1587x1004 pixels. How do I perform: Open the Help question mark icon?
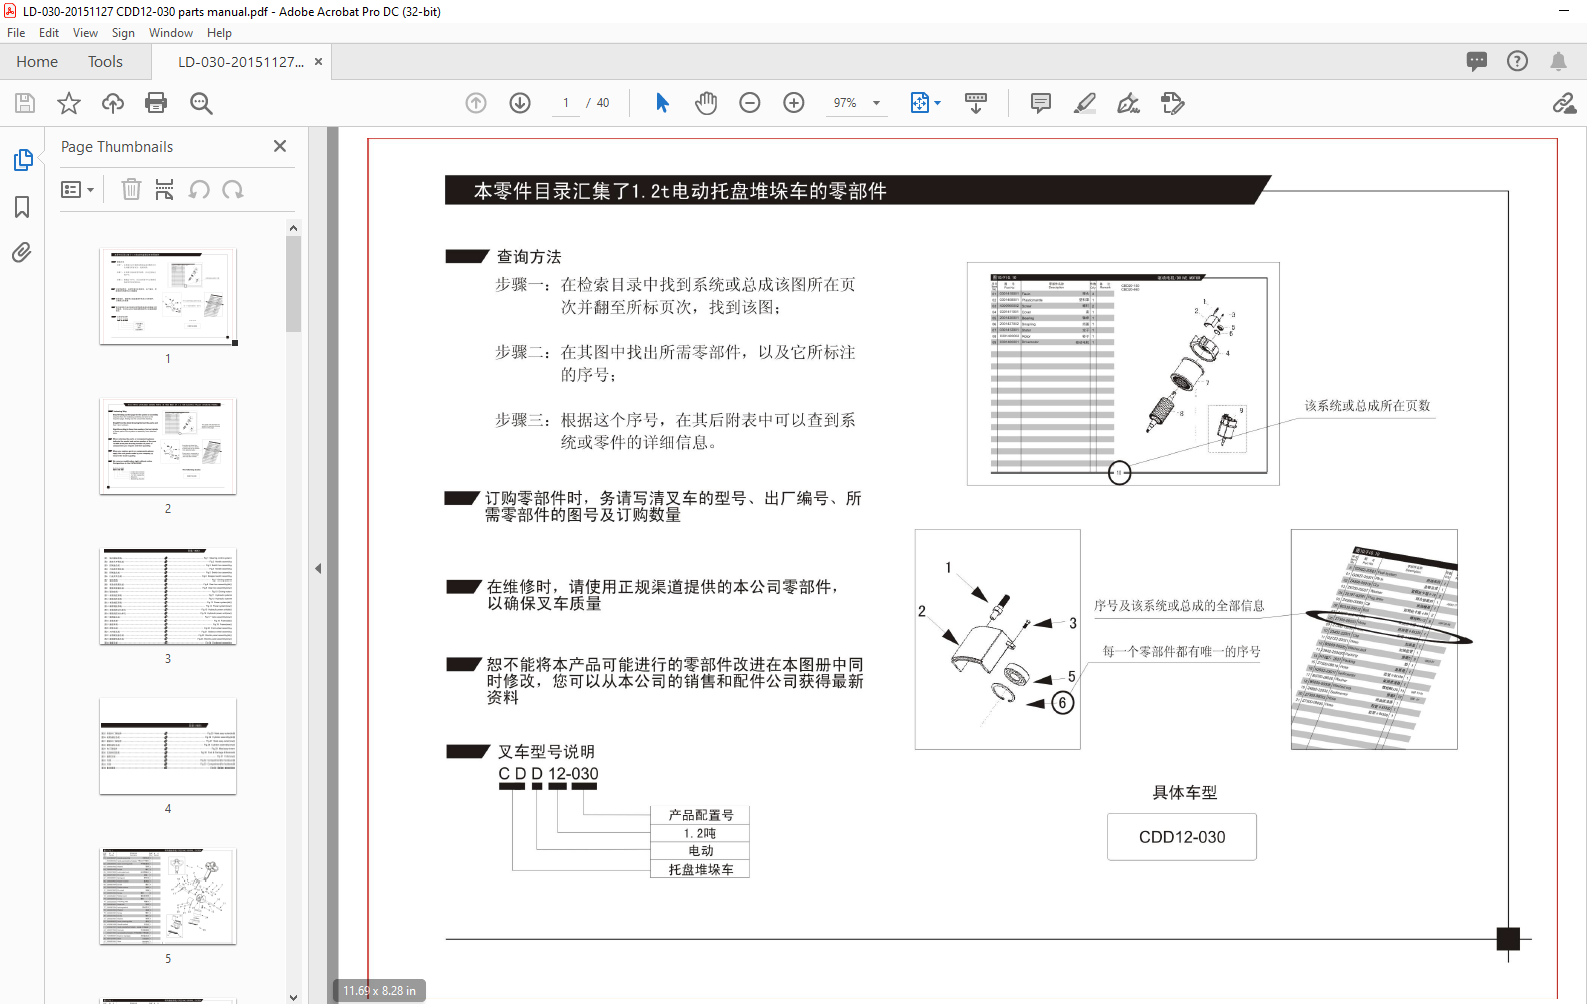[1517, 61]
